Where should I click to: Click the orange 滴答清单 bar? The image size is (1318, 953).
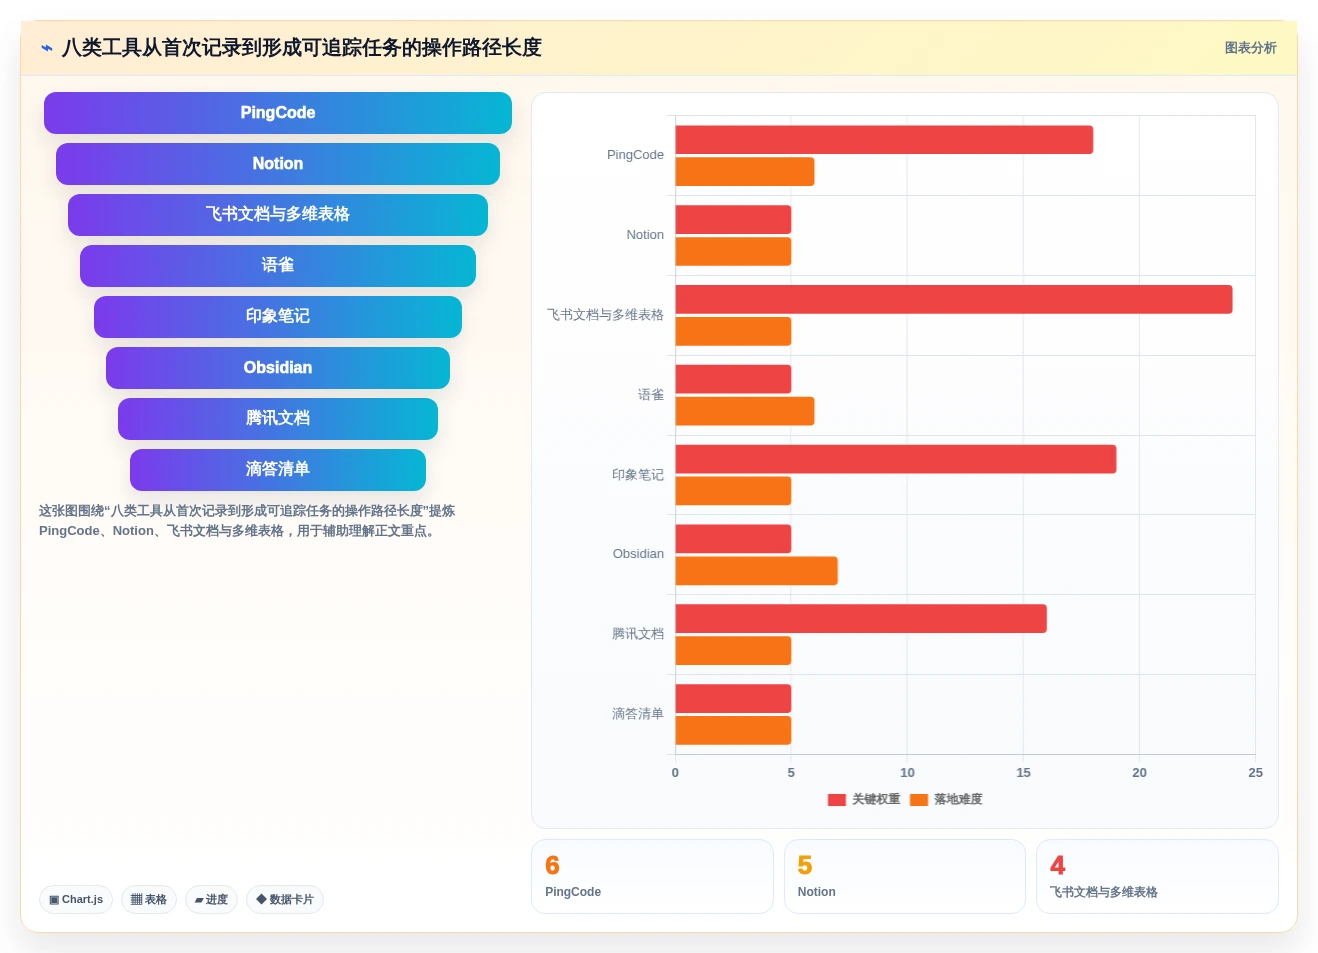(x=733, y=730)
